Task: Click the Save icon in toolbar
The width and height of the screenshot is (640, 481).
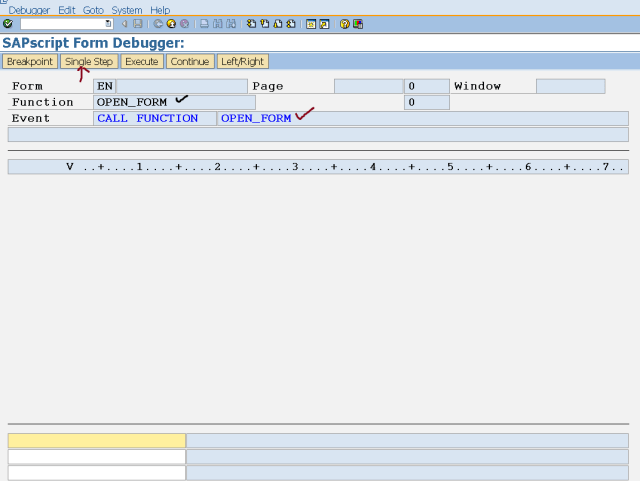Action: tap(137, 23)
